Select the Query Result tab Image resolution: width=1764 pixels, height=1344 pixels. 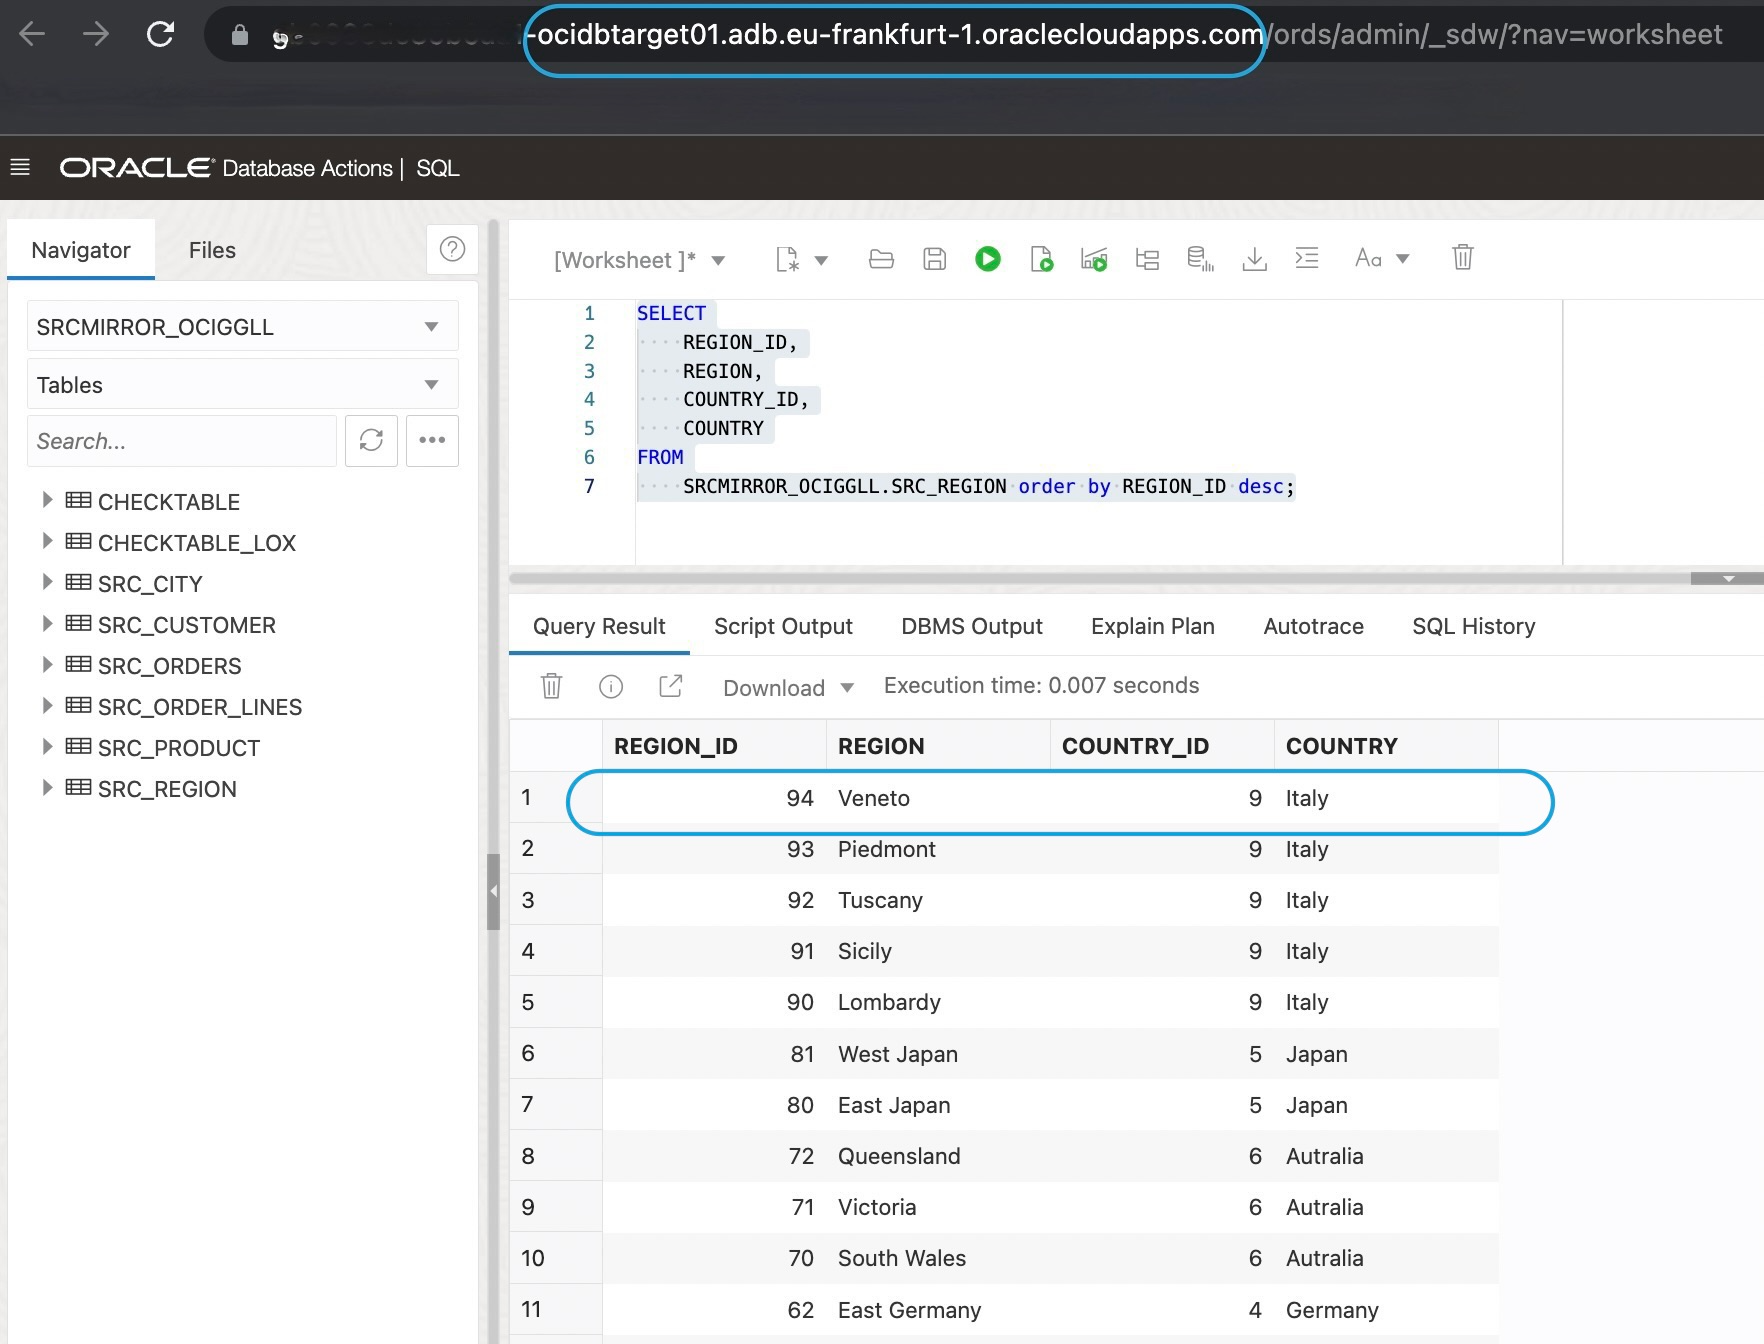[x=599, y=626]
